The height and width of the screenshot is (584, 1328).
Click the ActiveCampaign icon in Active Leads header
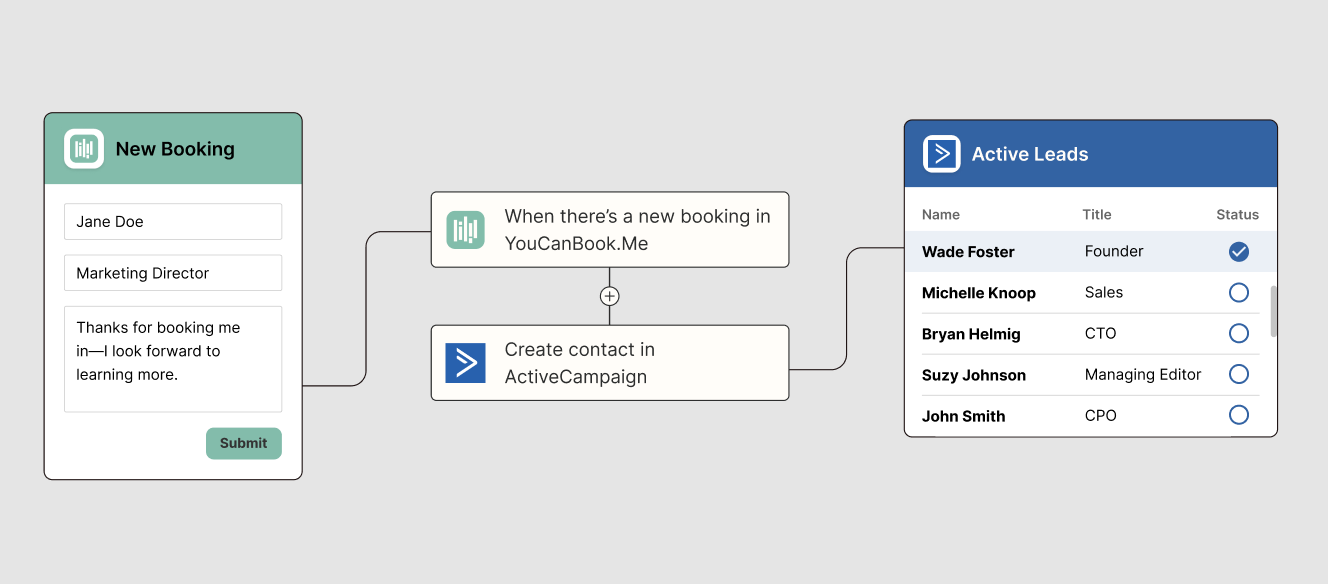[941, 154]
